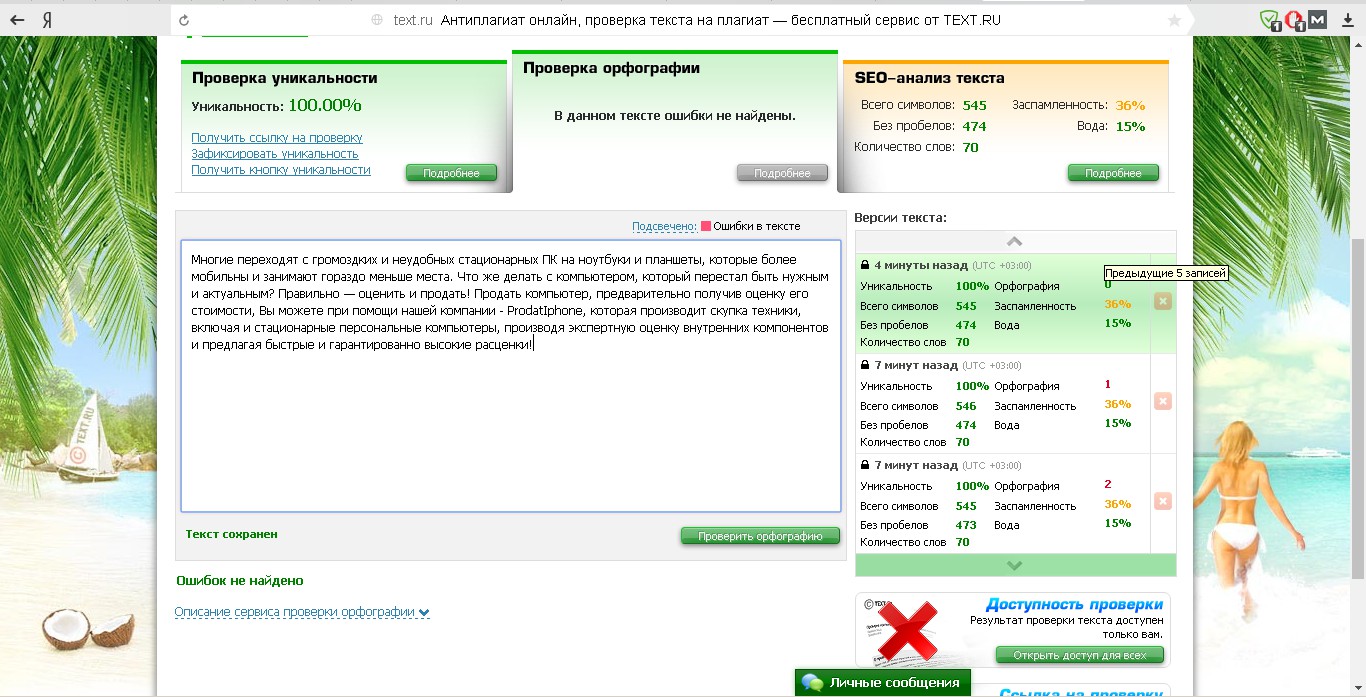1366x697 pixels.
Task: Delete the 4 минуты назад version
Action: [x=1162, y=301]
